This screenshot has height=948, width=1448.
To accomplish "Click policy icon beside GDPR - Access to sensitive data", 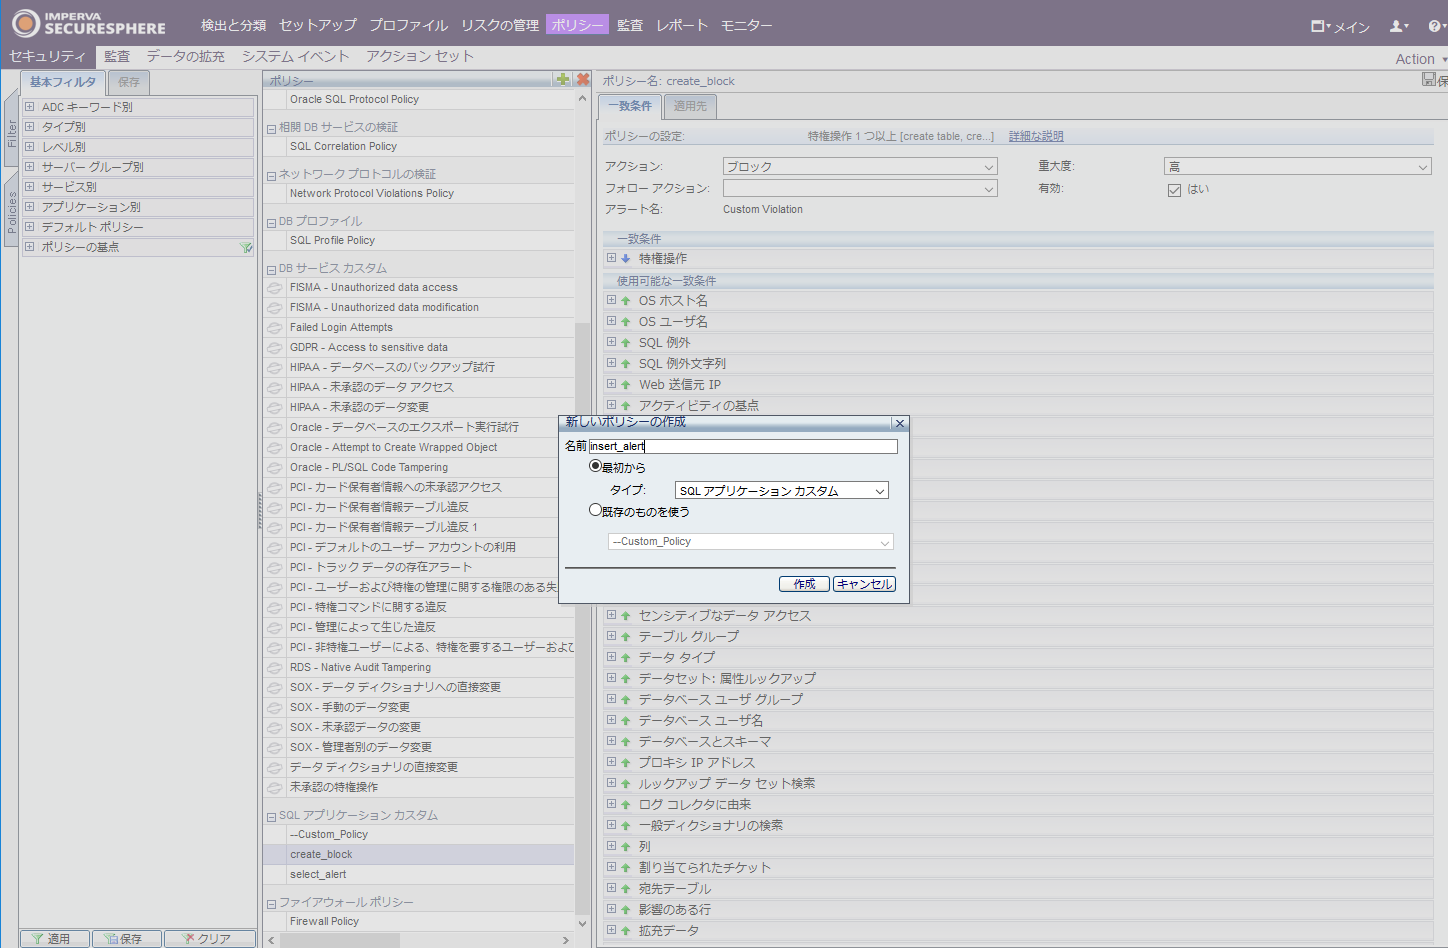I will 275,348.
